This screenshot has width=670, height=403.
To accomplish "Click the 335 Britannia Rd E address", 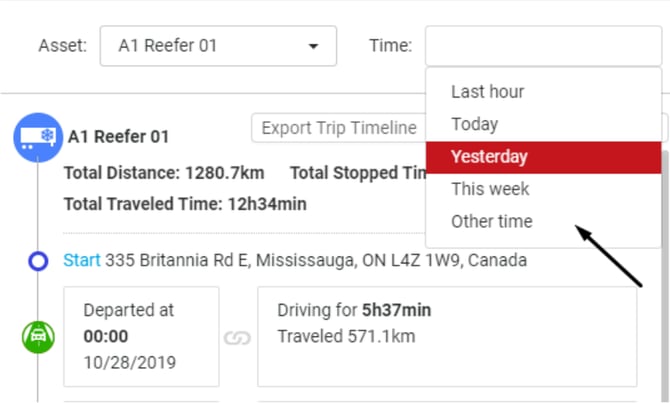I will [316, 261].
